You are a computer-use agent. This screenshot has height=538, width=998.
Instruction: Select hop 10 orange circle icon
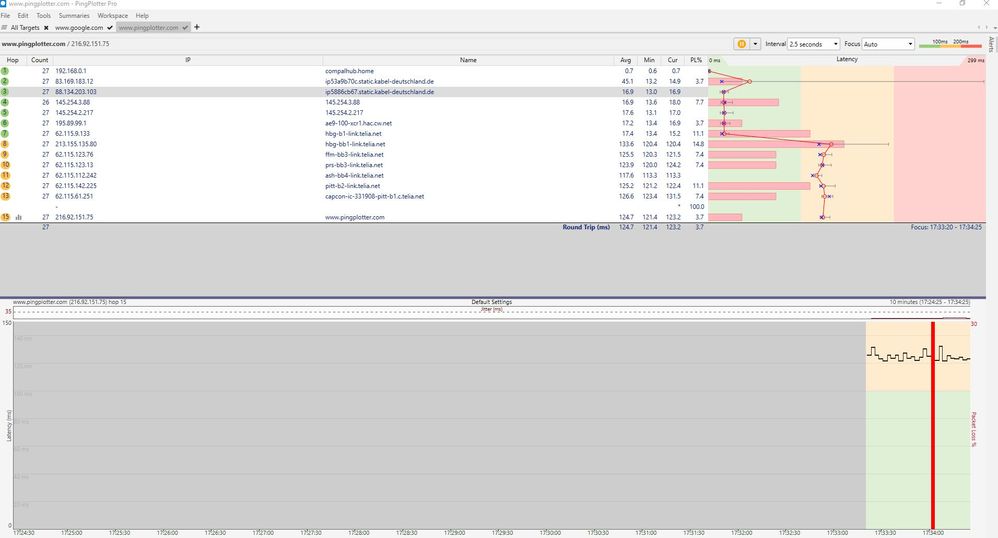(x=5, y=164)
